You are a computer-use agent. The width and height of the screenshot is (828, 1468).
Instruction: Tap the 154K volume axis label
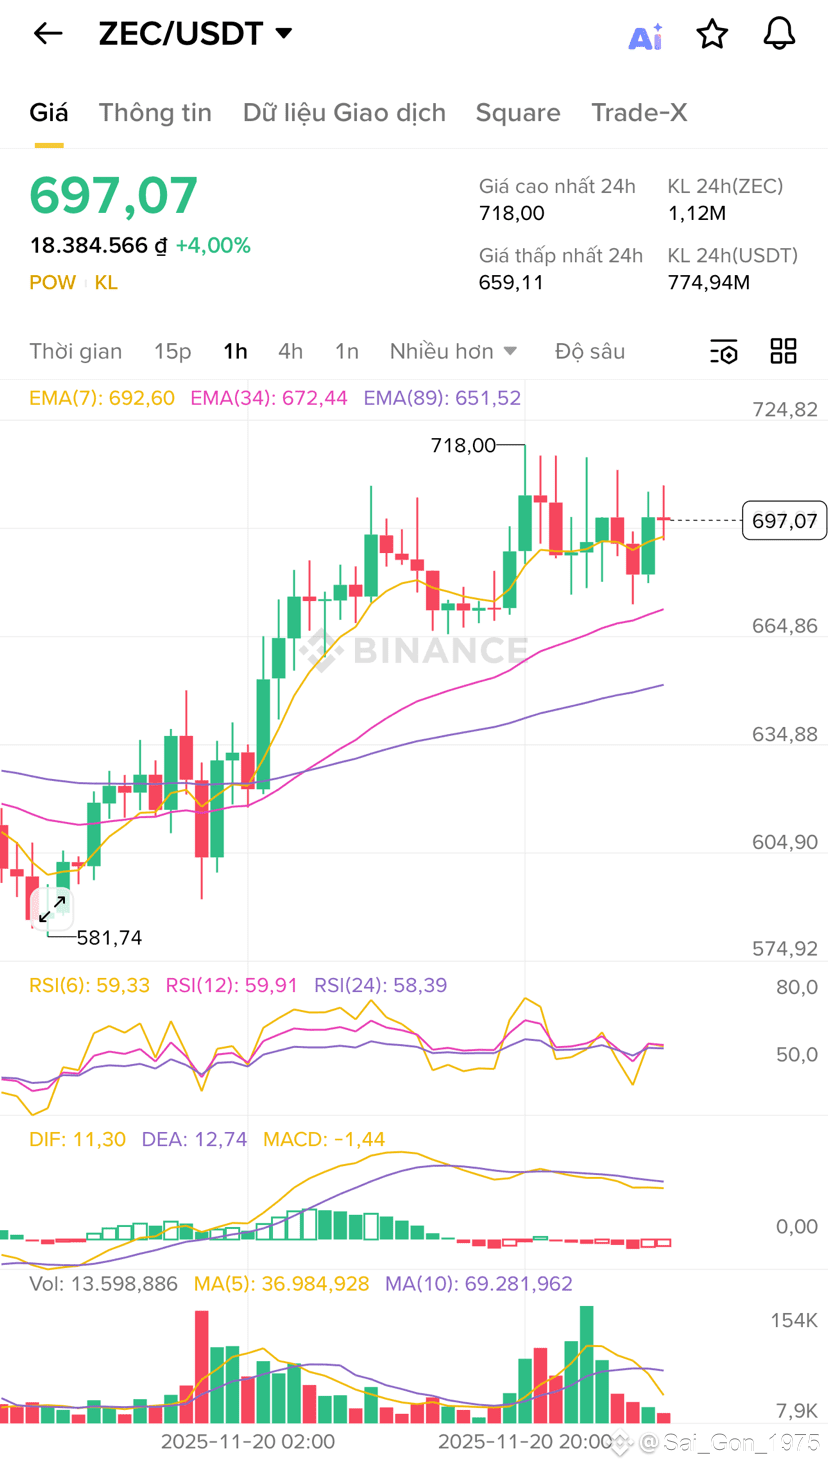(x=794, y=1320)
